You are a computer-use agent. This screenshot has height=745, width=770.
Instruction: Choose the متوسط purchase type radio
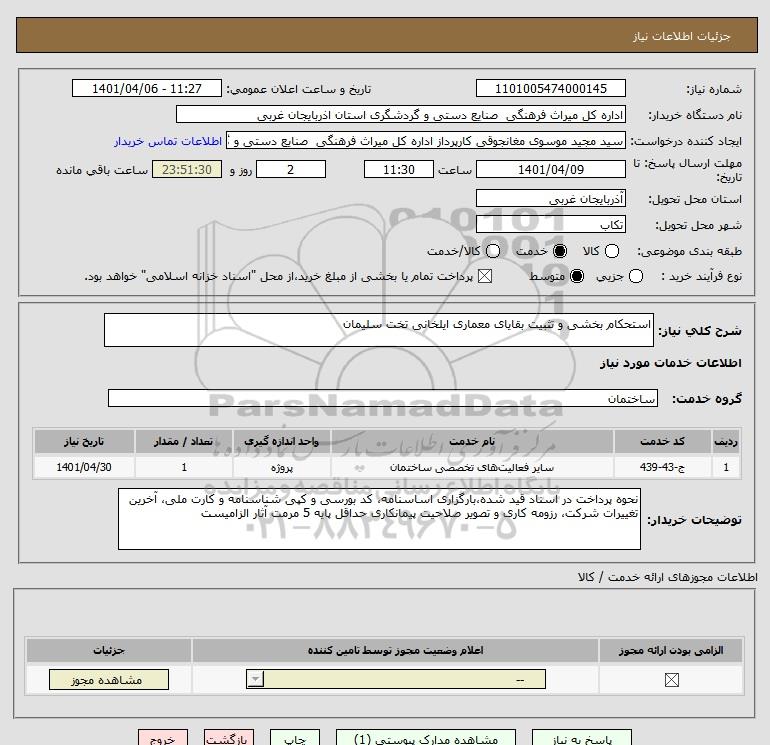click(x=577, y=276)
